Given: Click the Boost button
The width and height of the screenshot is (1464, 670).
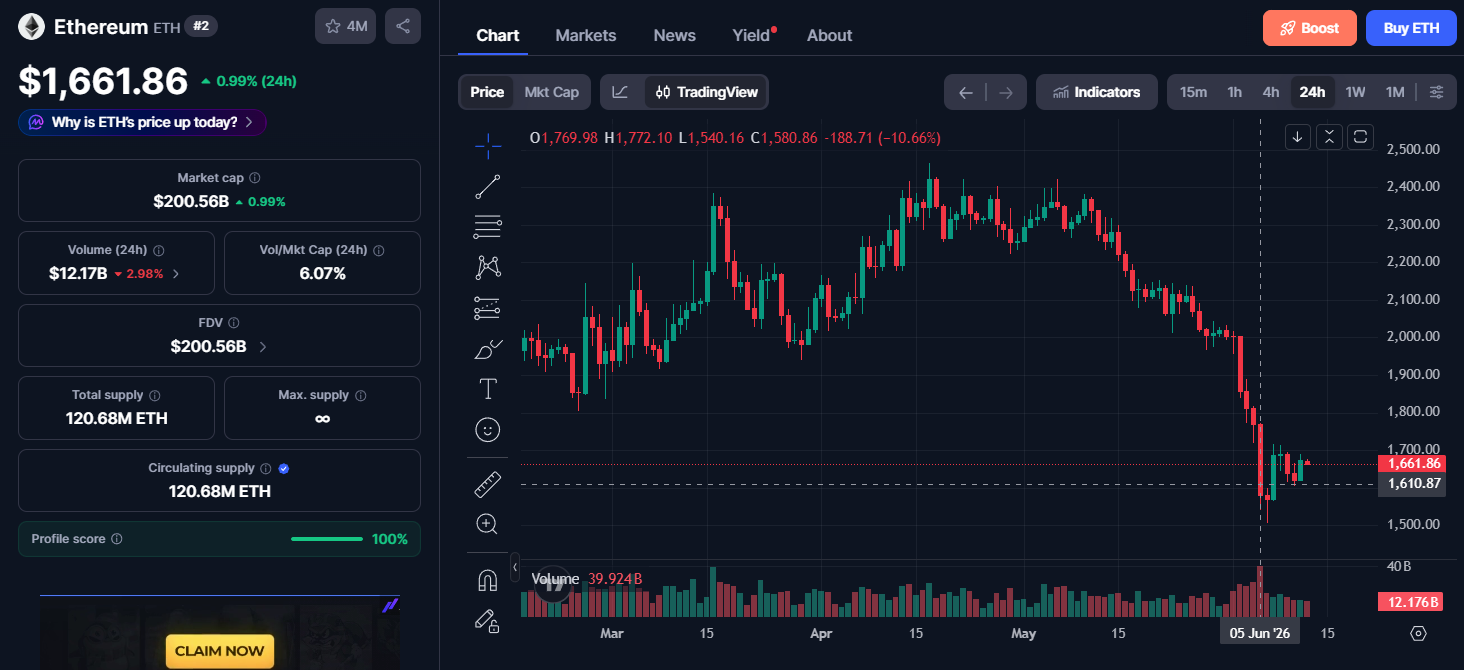Looking at the screenshot, I should pos(1310,28).
